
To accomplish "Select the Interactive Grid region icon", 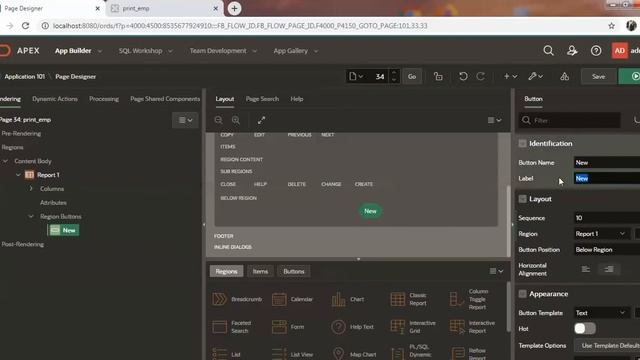I will pyautogui.click(x=398, y=327).
